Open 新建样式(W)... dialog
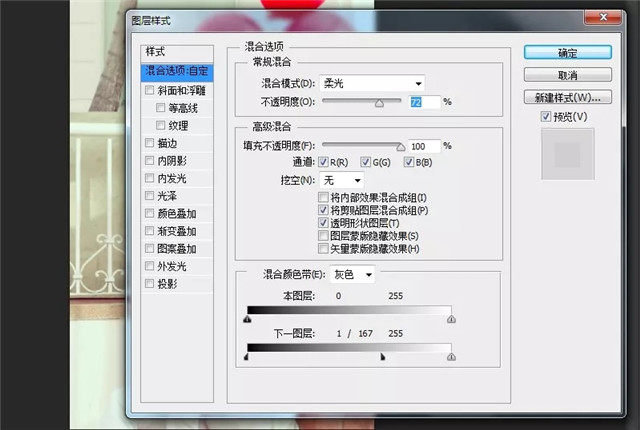 567,98
